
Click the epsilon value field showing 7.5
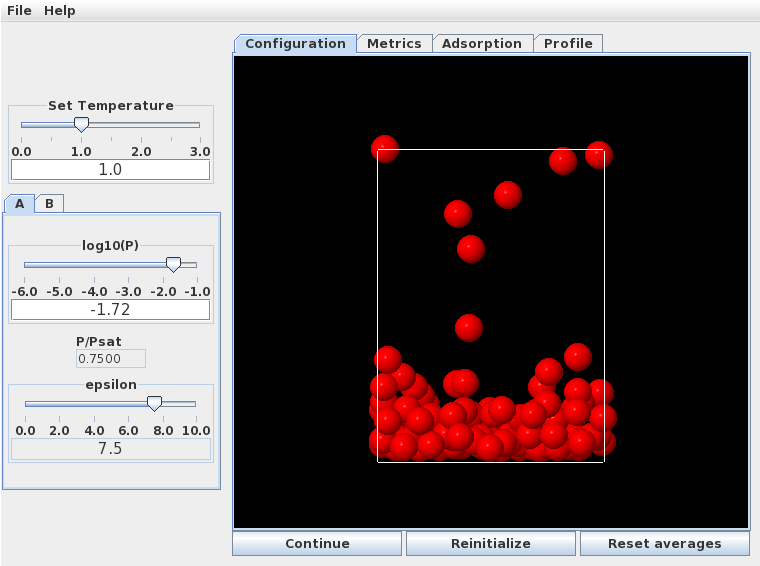click(x=111, y=449)
